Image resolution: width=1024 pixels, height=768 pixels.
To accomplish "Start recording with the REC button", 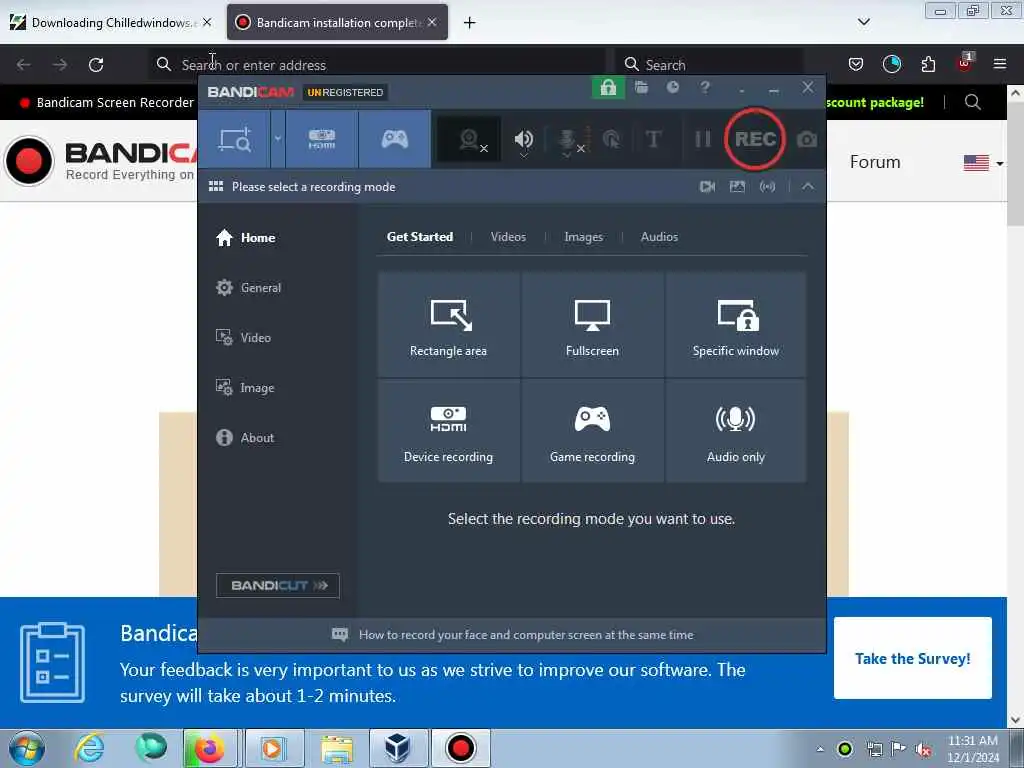I will pos(755,139).
